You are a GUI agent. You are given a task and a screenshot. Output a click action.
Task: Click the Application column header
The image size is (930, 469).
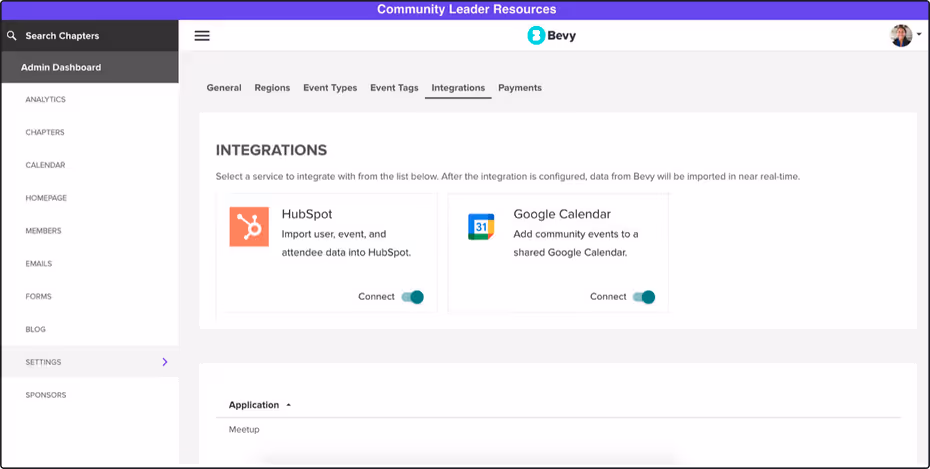(254, 405)
